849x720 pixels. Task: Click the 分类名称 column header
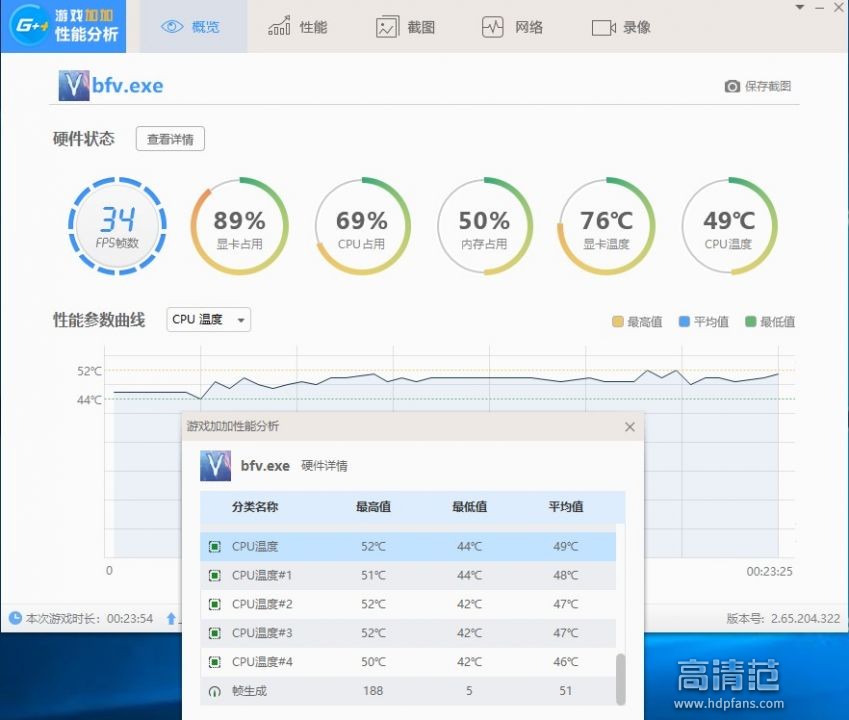254,507
